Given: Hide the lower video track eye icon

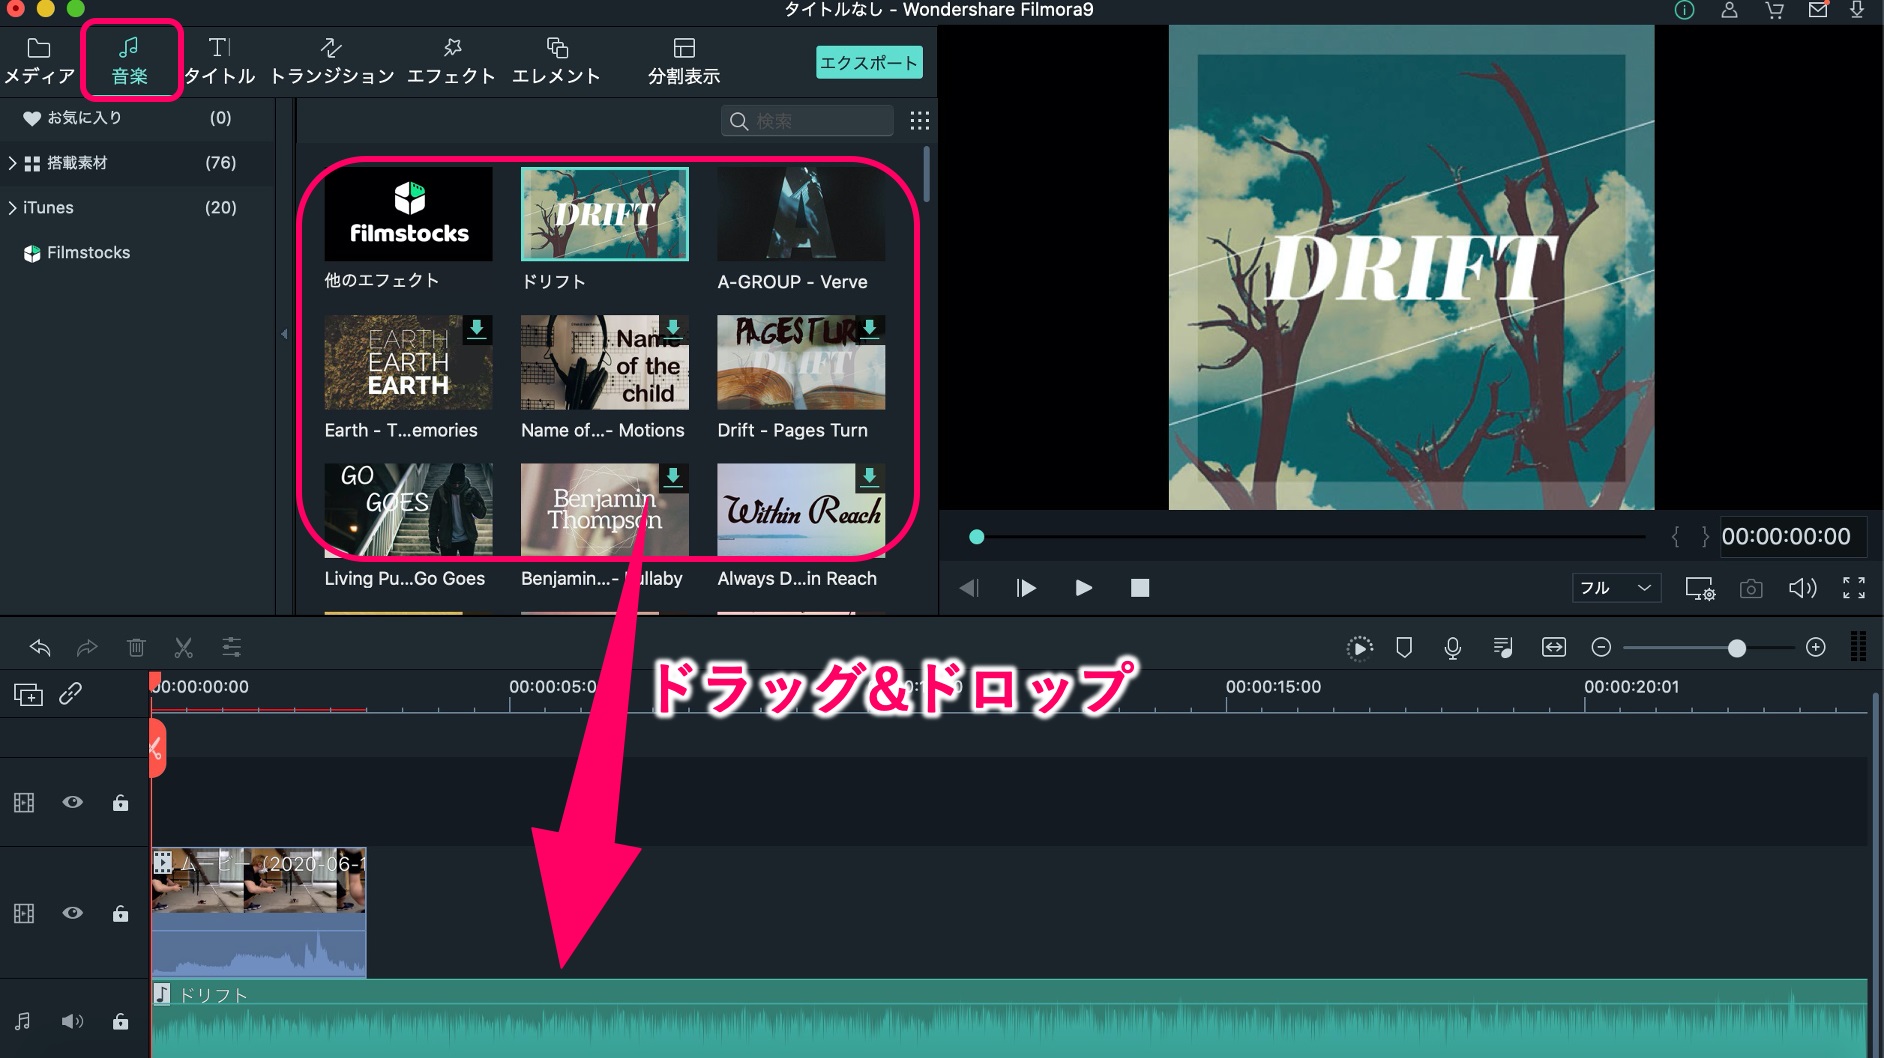Looking at the screenshot, I should tap(73, 913).
